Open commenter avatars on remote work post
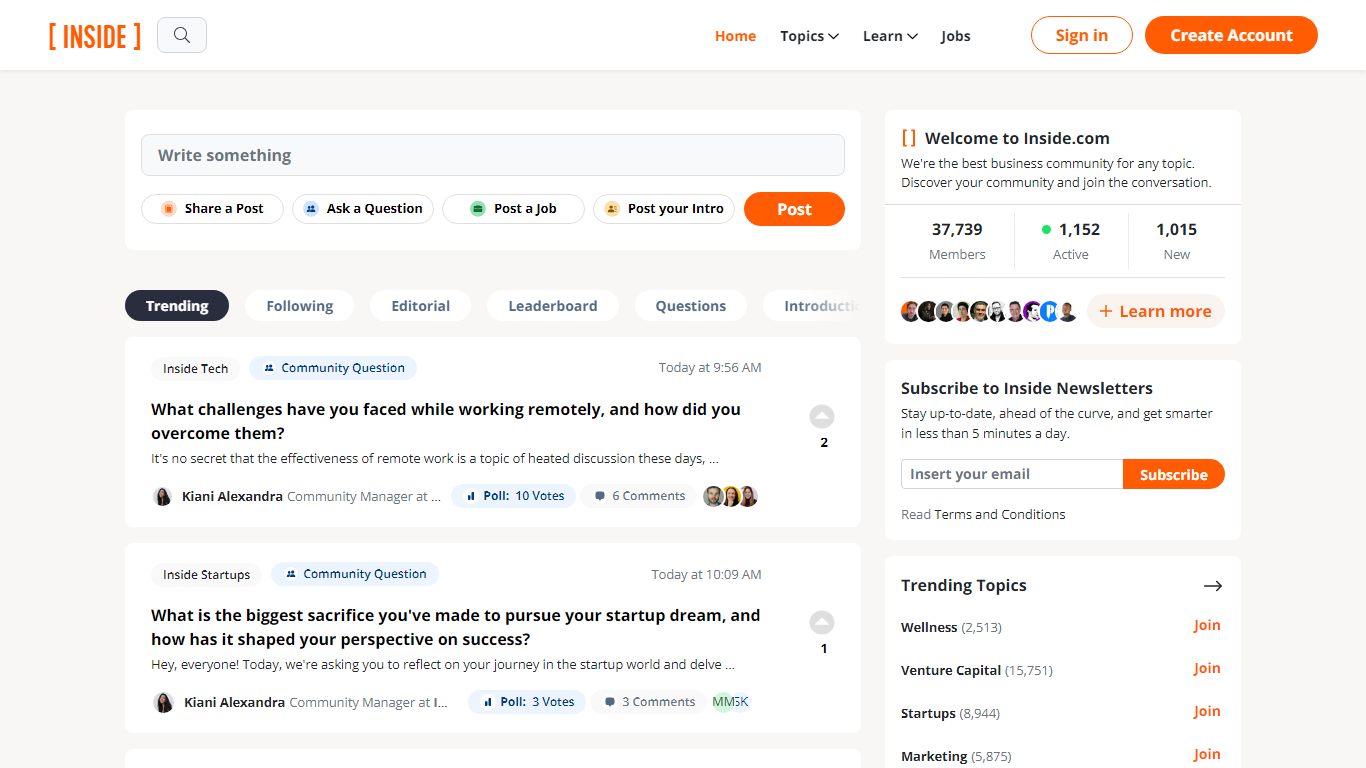The height and width of the screenshot is (768, 1366). pos(730,496)
